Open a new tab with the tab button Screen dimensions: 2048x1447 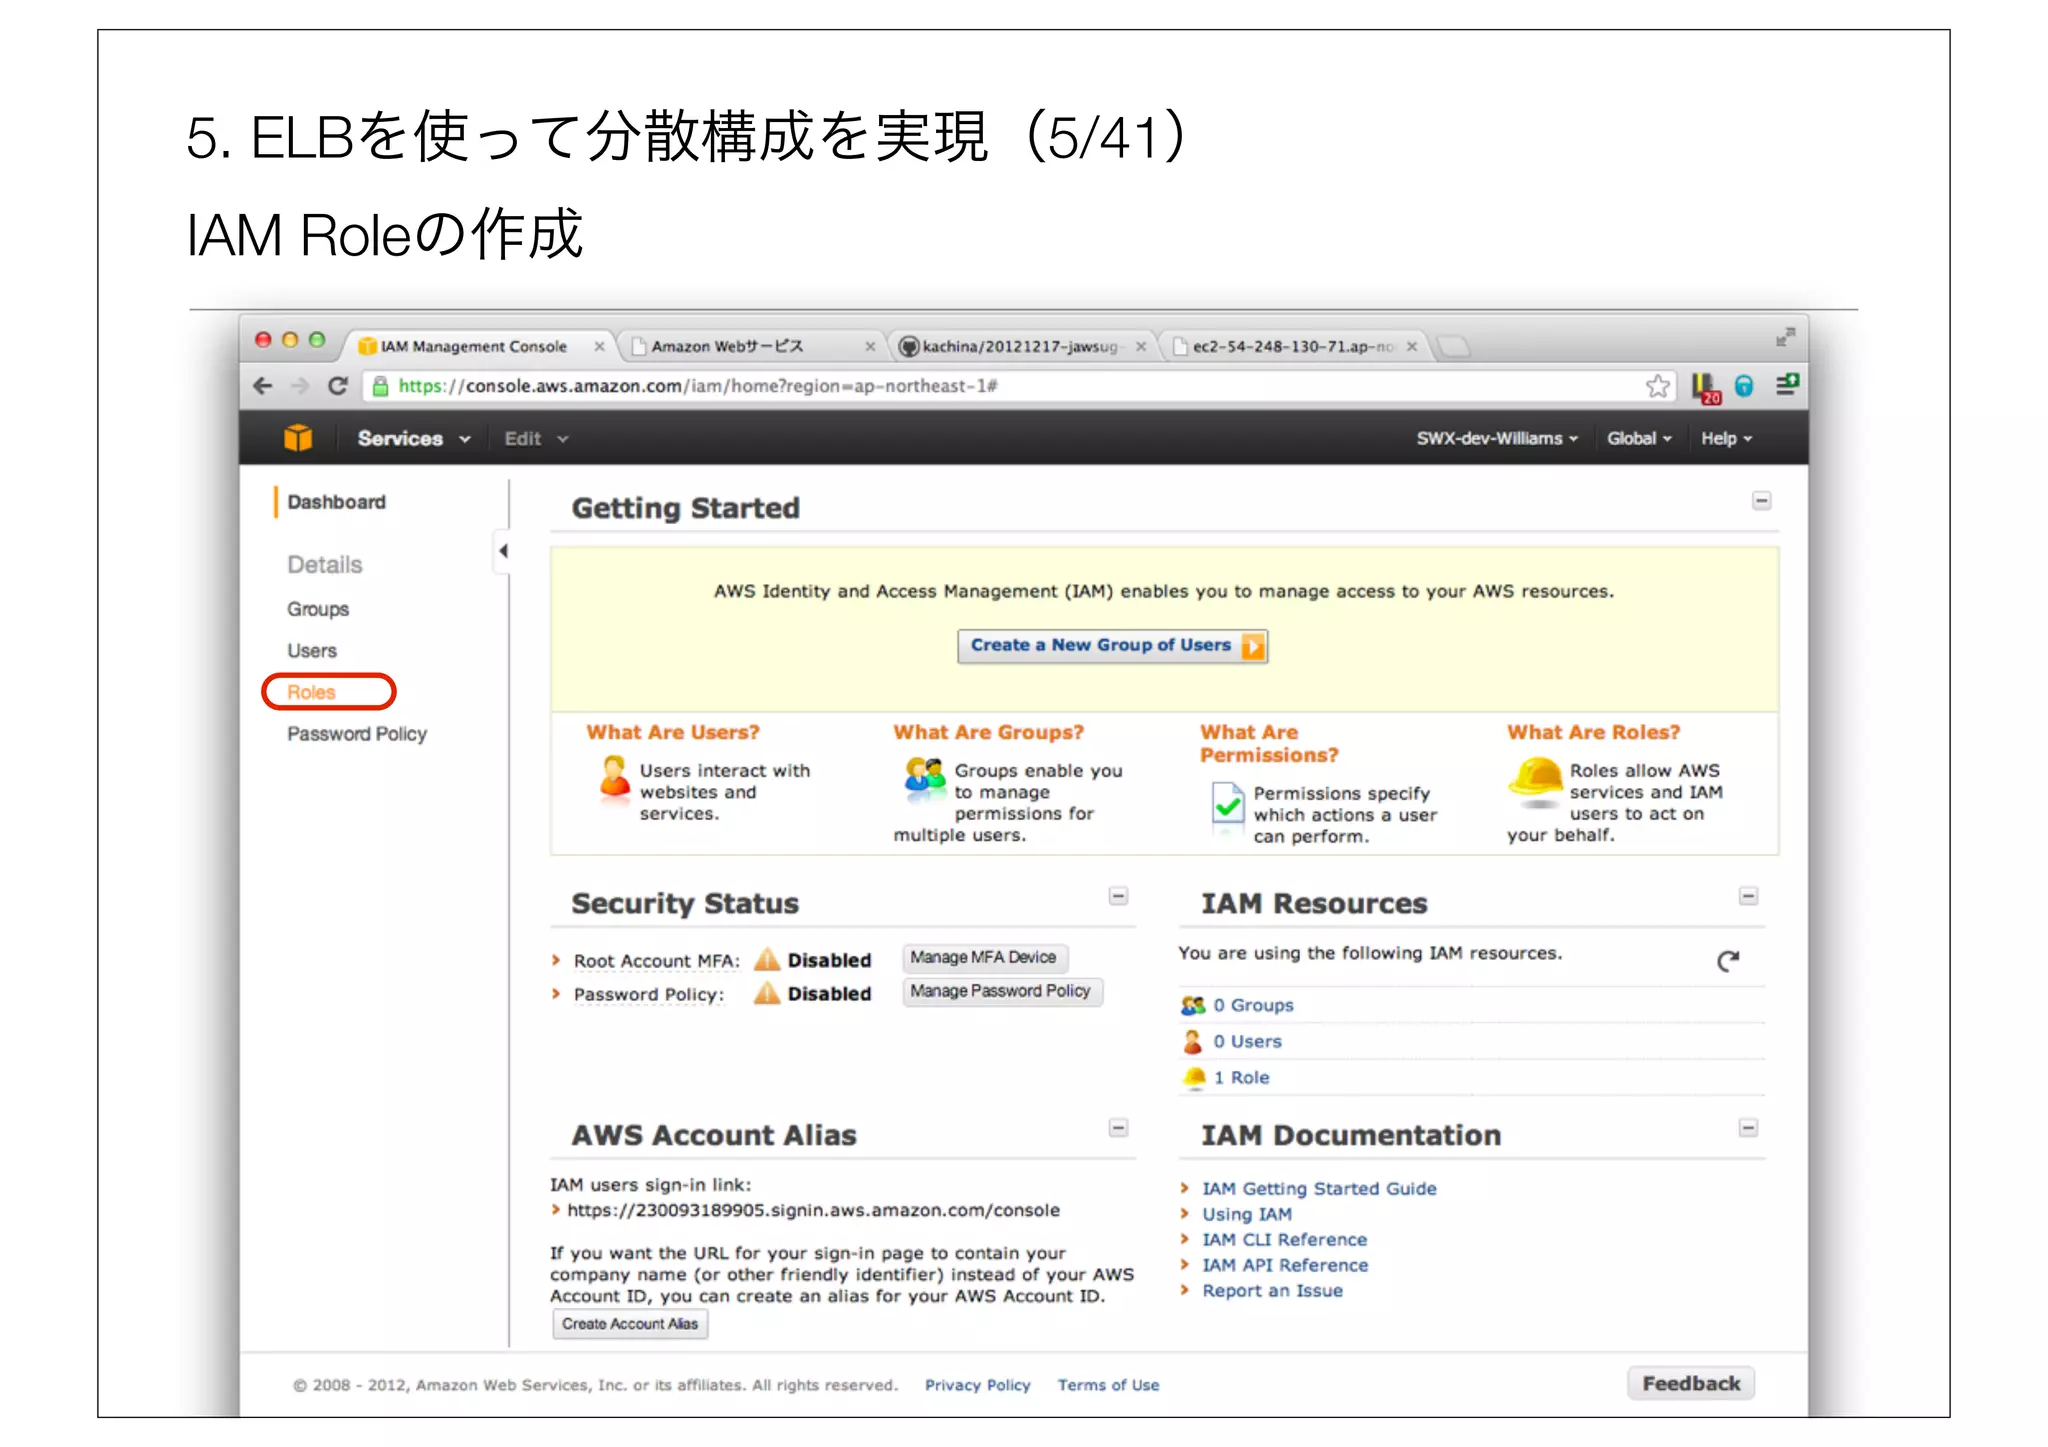point(1453,346)
